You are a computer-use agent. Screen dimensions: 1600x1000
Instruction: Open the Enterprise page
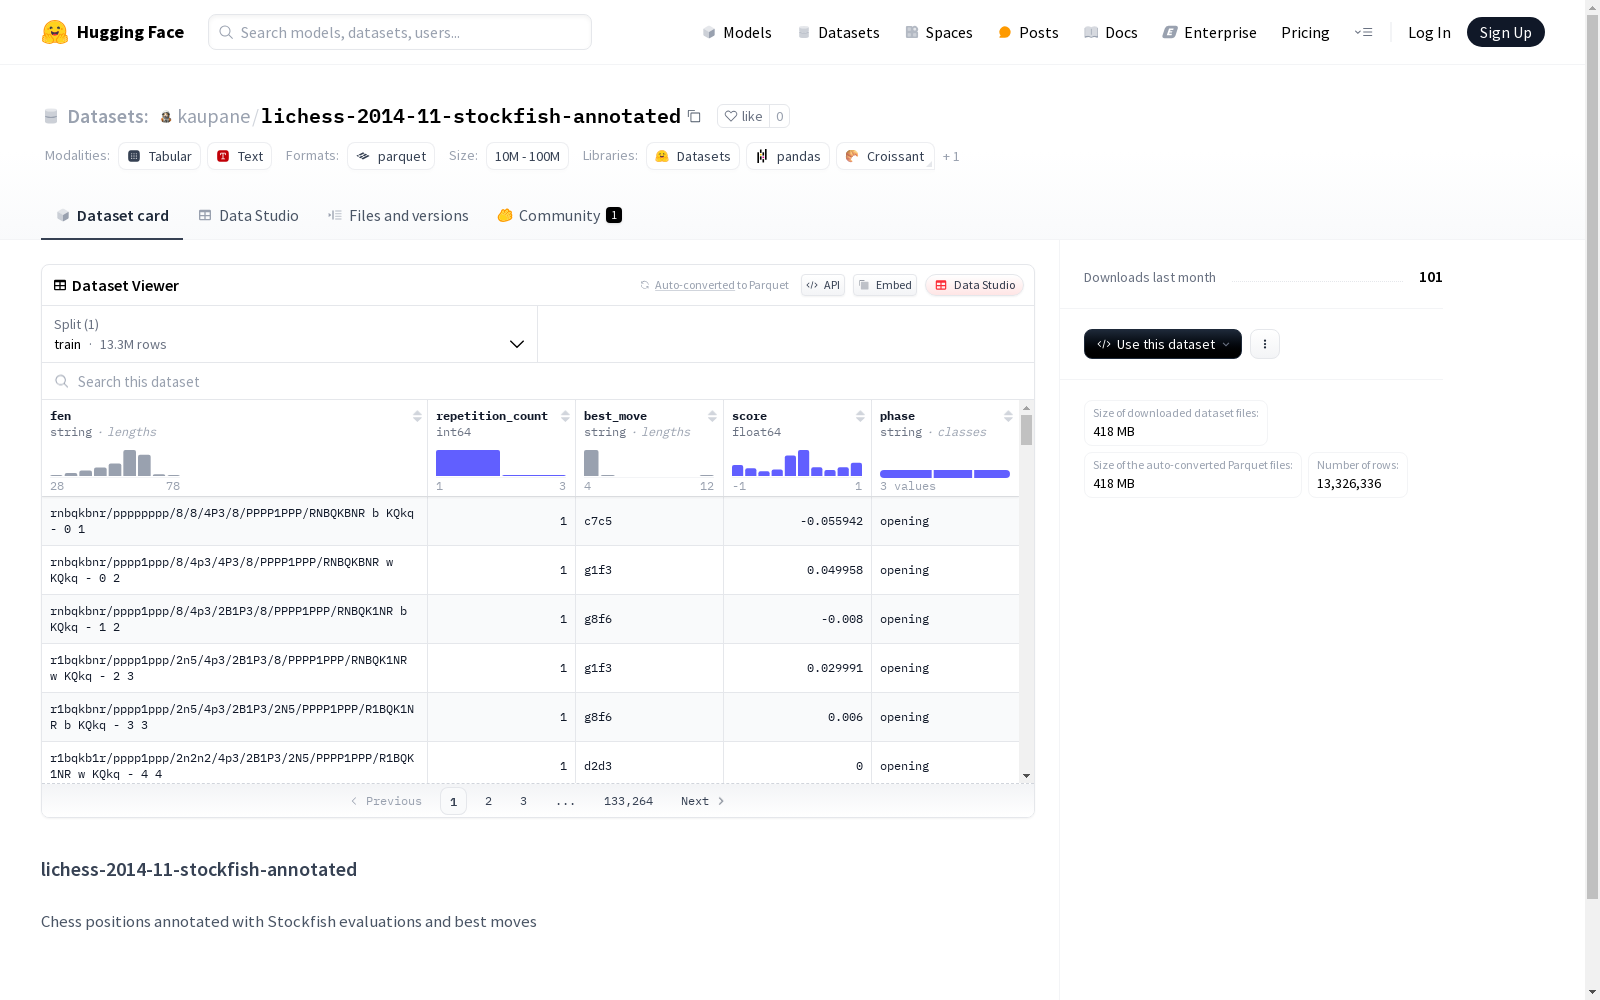coord(1210,32)
